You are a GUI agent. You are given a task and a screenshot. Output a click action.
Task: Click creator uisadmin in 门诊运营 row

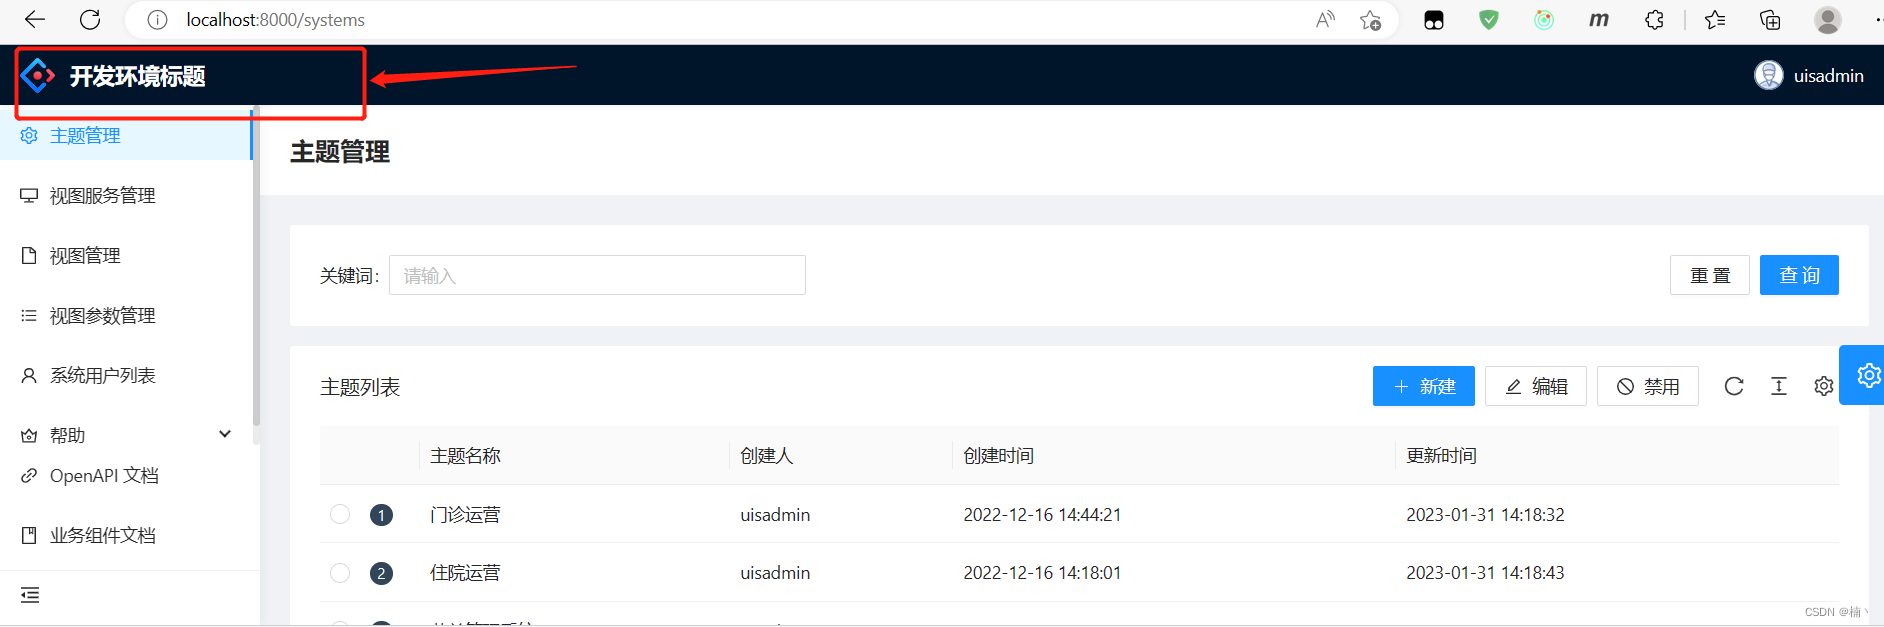(x=775, y=515)
